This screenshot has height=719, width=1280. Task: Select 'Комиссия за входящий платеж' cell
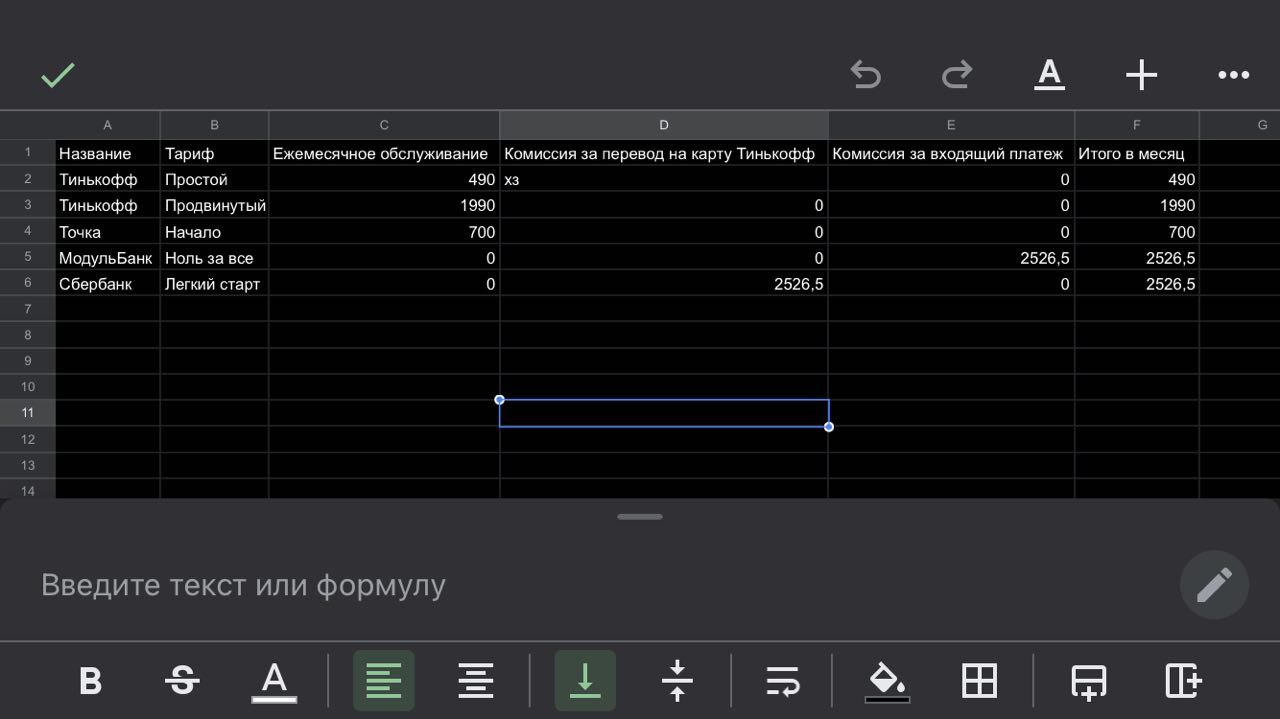pyautogui.click(x=951, y=153)
